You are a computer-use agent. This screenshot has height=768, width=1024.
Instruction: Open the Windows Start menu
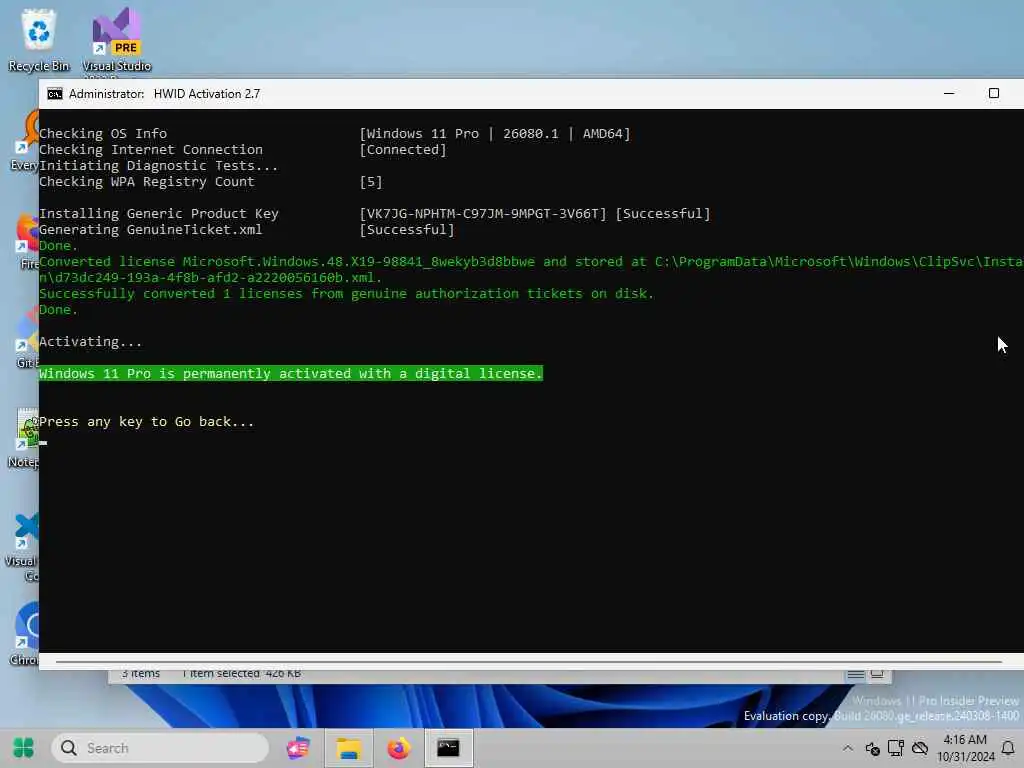[x=24, y=748]
